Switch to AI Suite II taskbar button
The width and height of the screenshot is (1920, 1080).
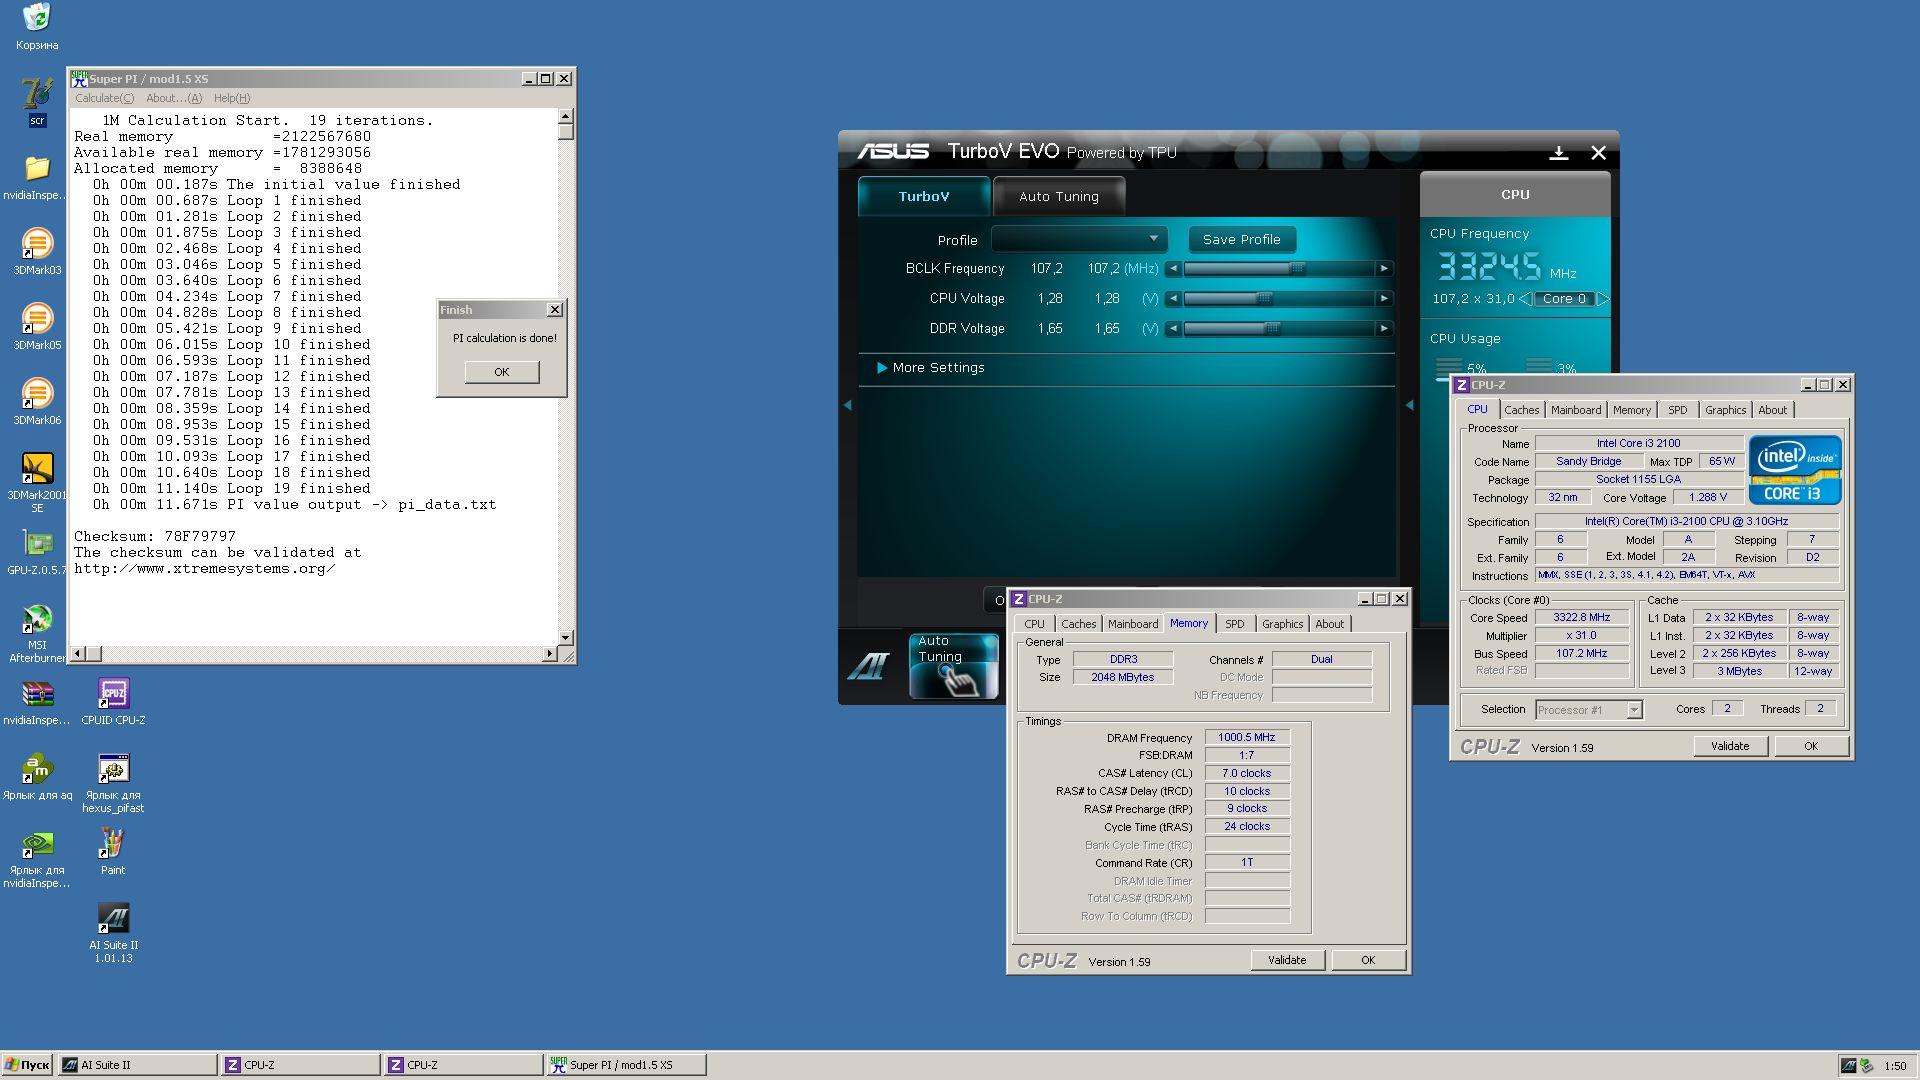[x=138, y=1065]
